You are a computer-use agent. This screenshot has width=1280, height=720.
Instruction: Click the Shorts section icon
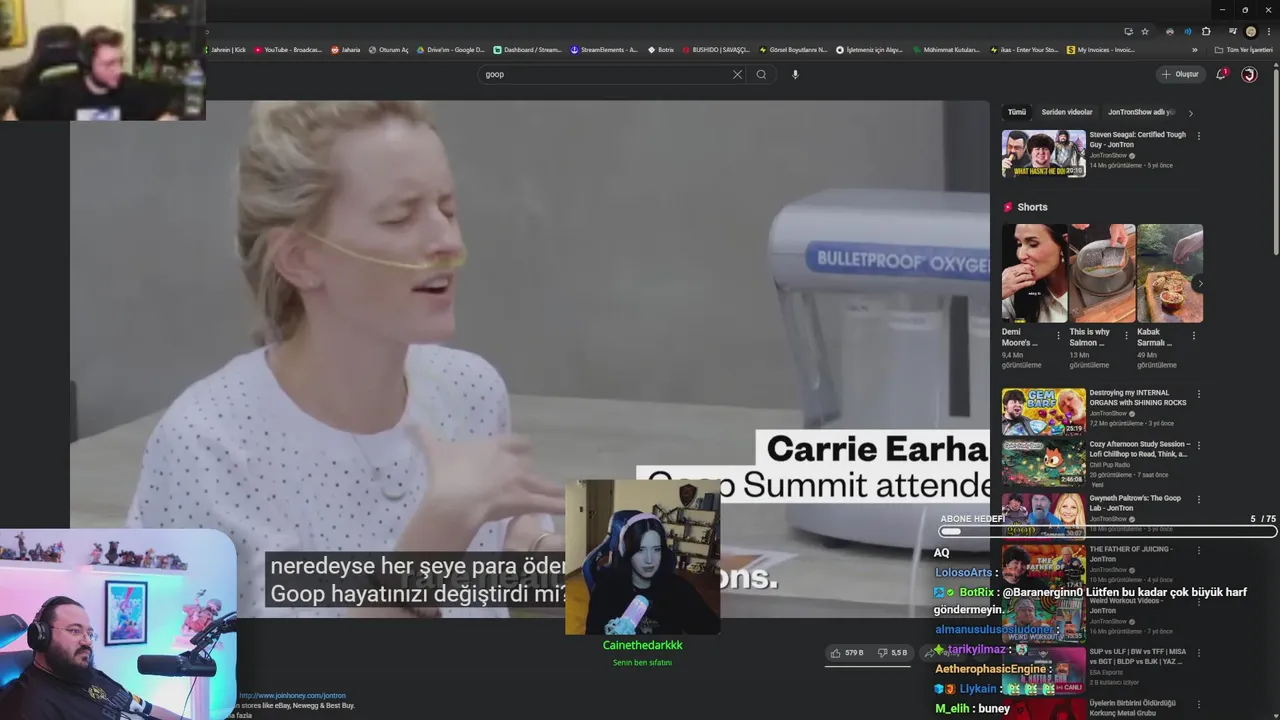[1008, 207]
